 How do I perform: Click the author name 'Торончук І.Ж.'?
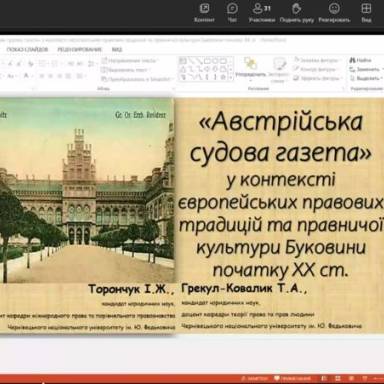pyautogui.click(x=132, y=289)
